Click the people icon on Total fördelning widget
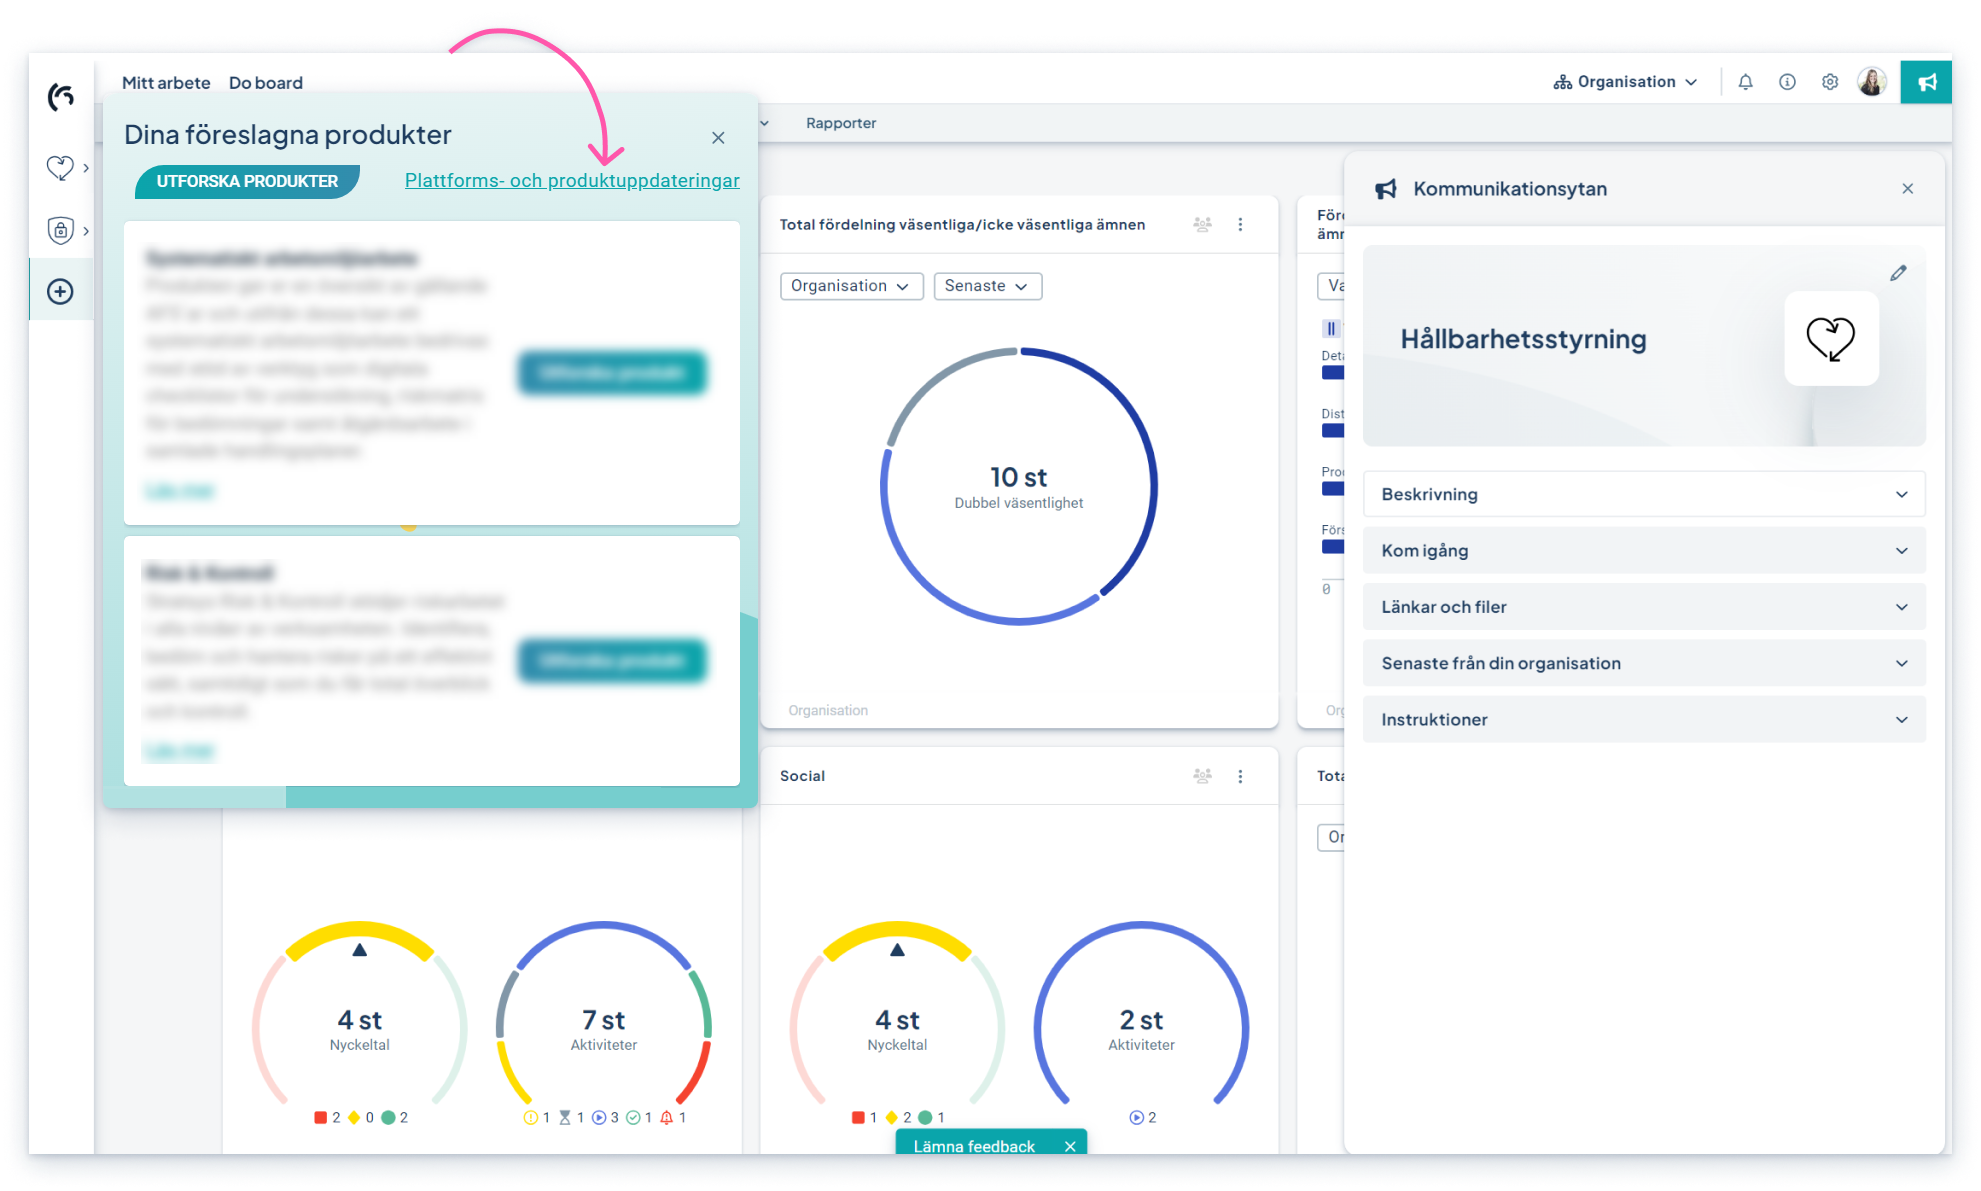 (x=1202, y=225)
